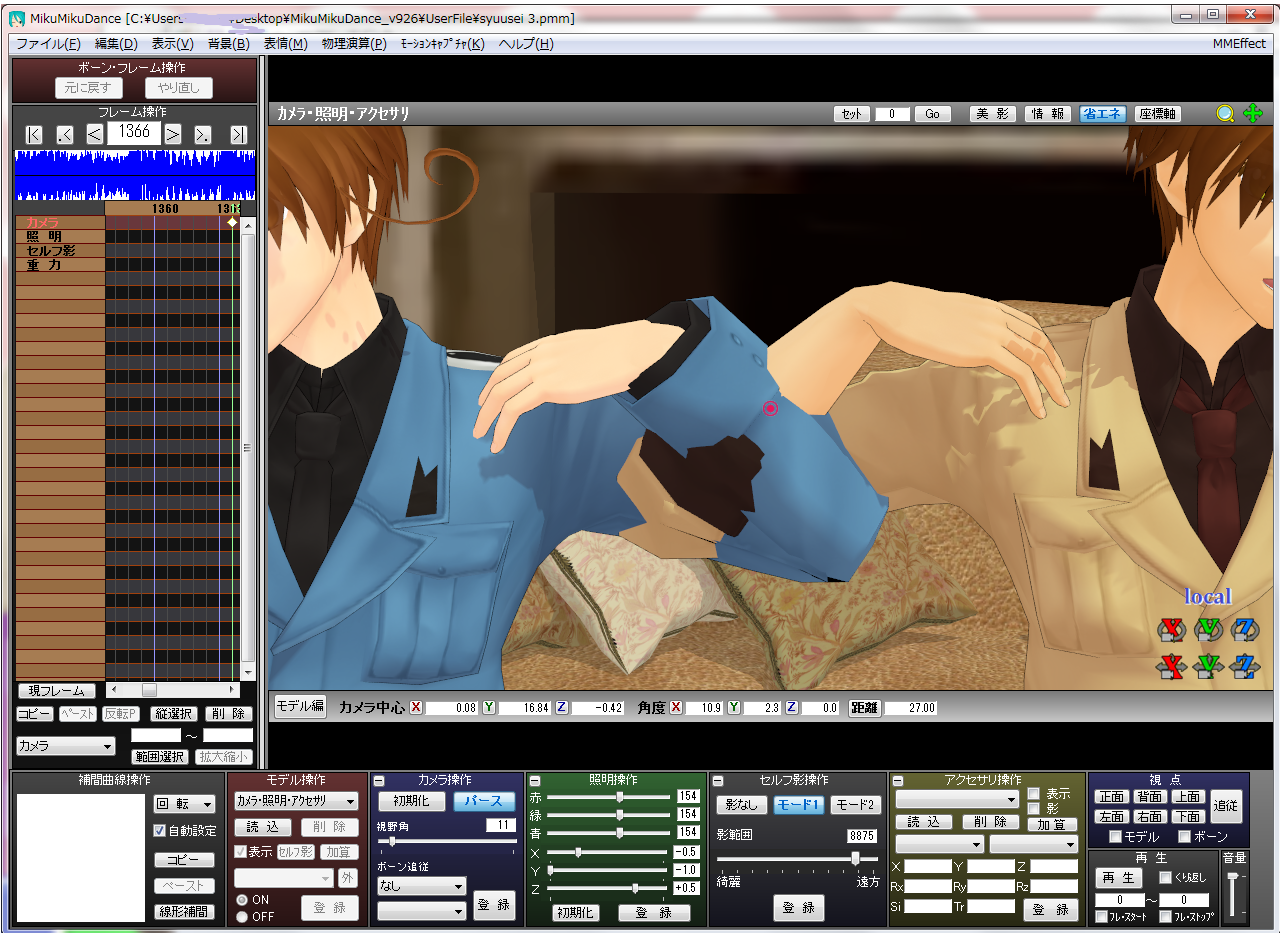This screenshot has height=933, width=1280.
Task: Collapse the セルフ影操作 panel minus icon
Action: [717, 781]
